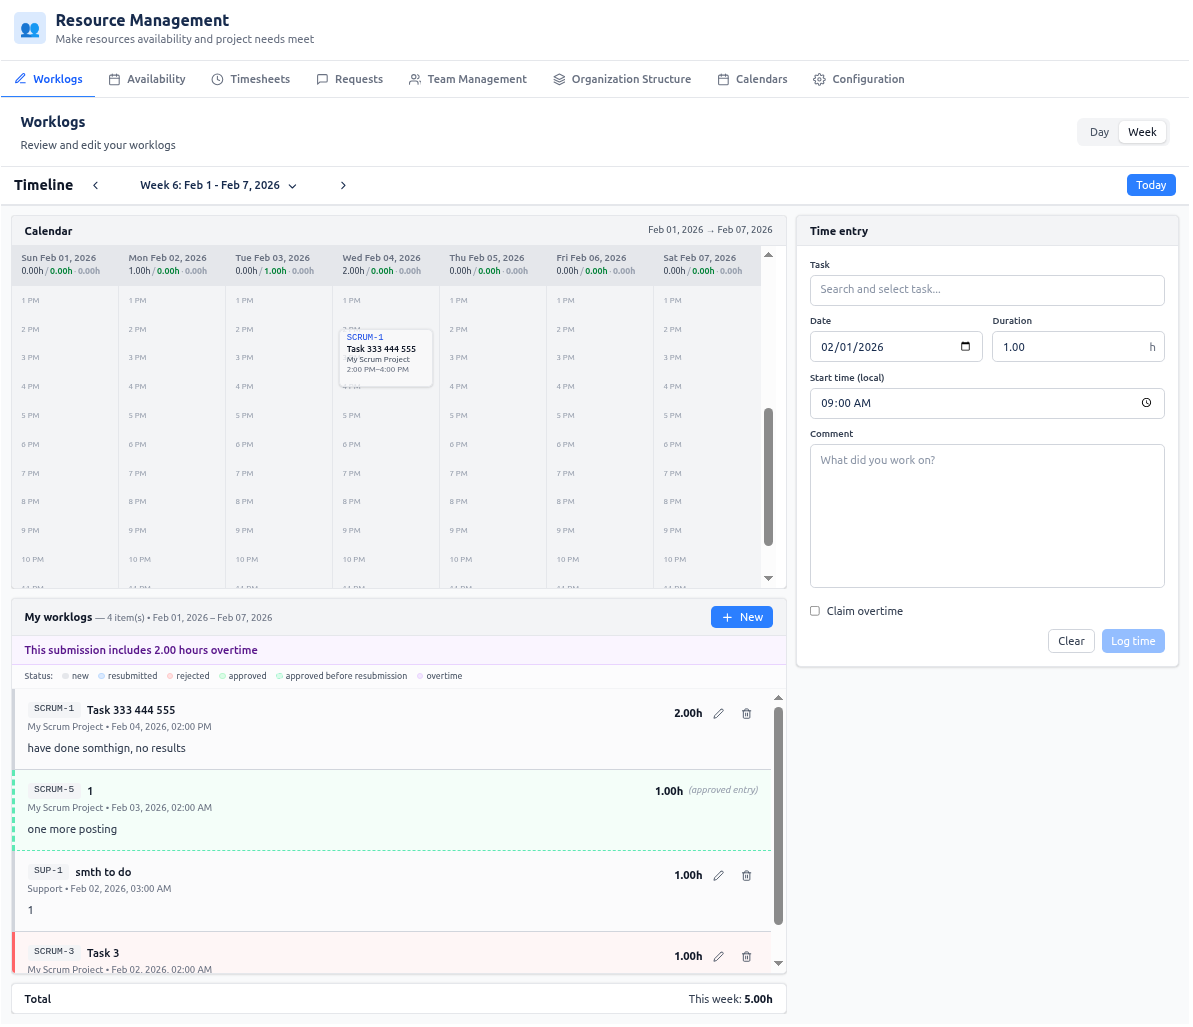Viewport: 1193px width, 1027px height.
Task: Click the Search and select task field
Action: point(986,290)
